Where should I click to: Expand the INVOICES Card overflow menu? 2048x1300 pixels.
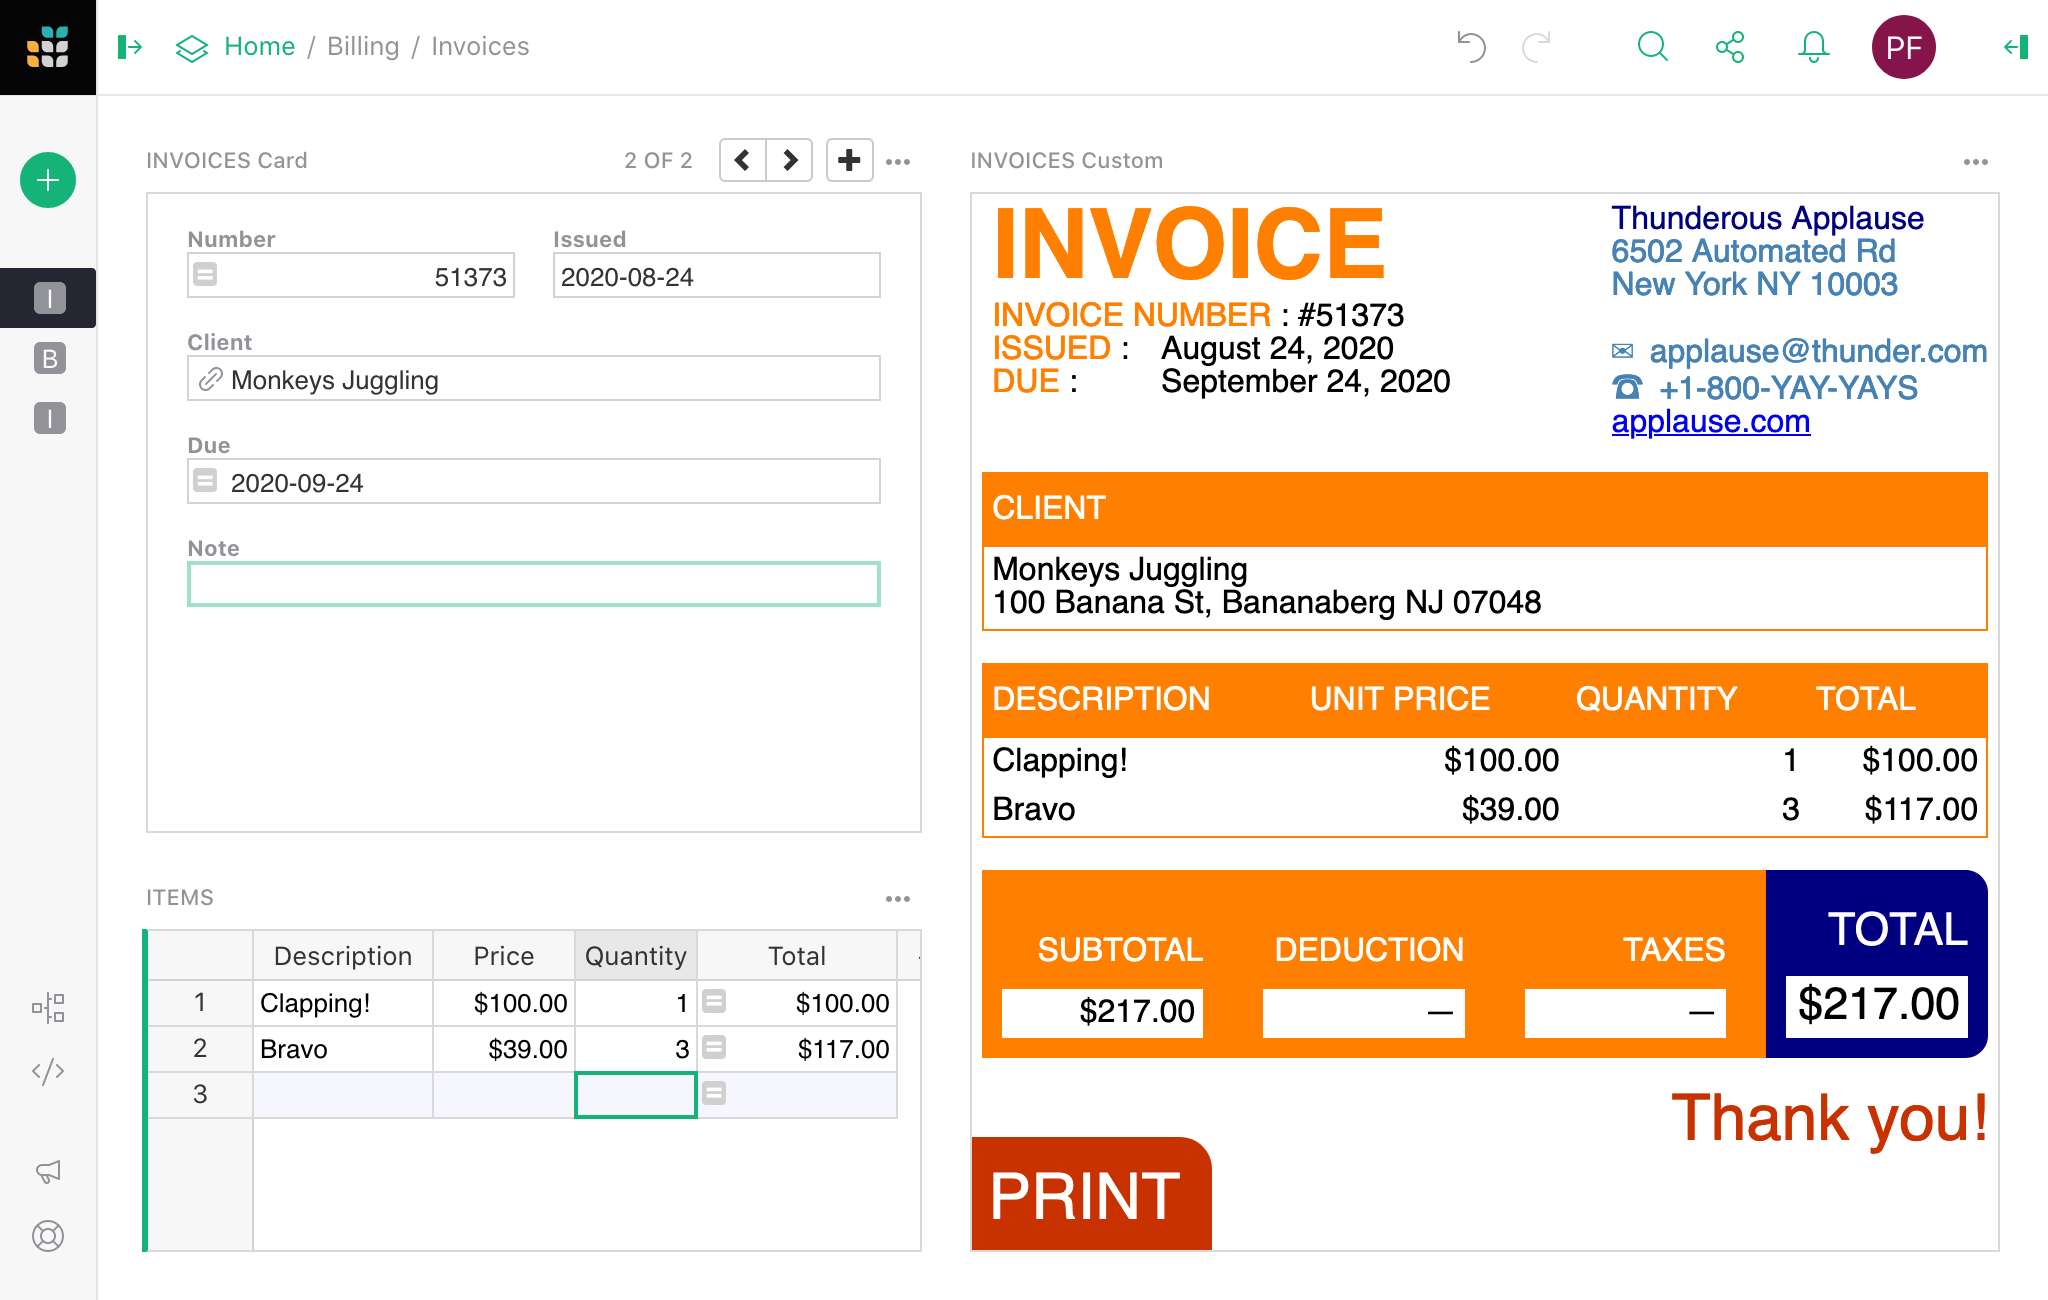pos(899,160)
